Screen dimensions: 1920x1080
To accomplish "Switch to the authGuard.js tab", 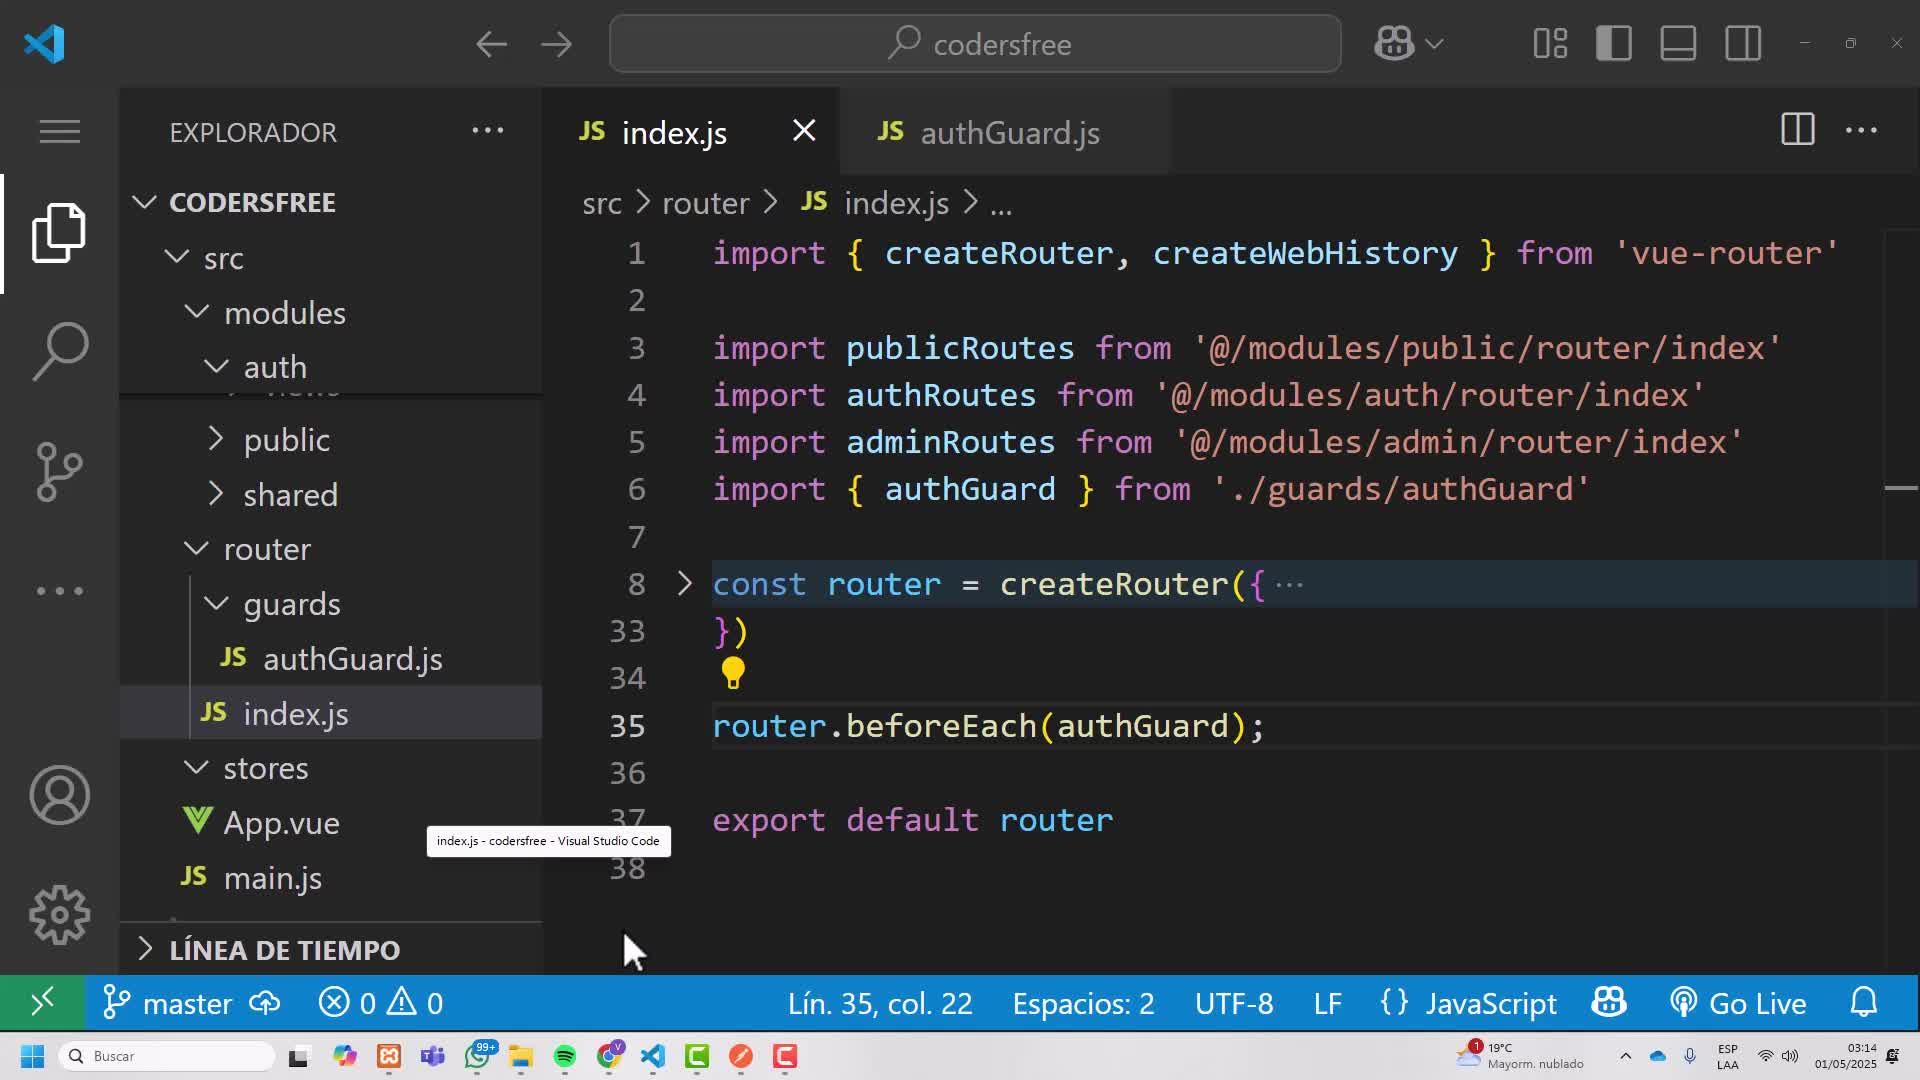I will [1005, 132].
